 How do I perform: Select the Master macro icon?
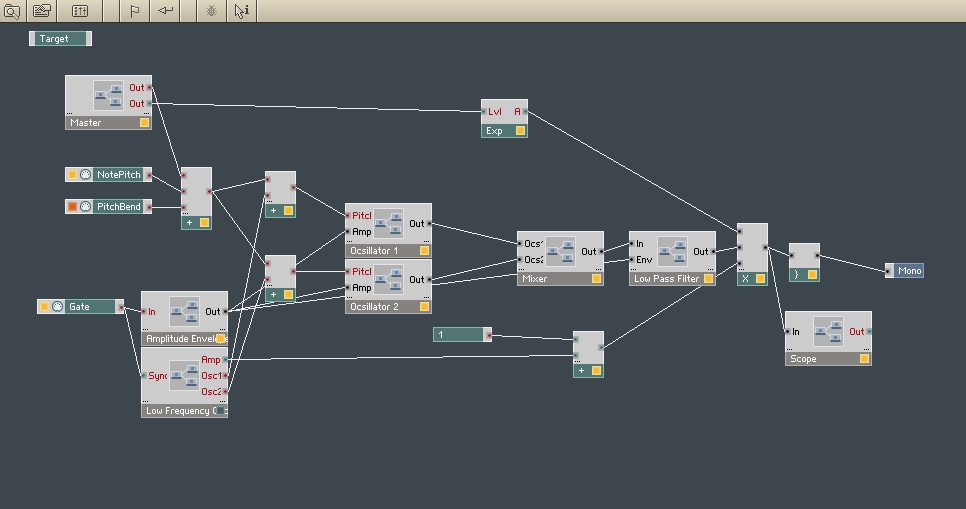pos(108,96)
